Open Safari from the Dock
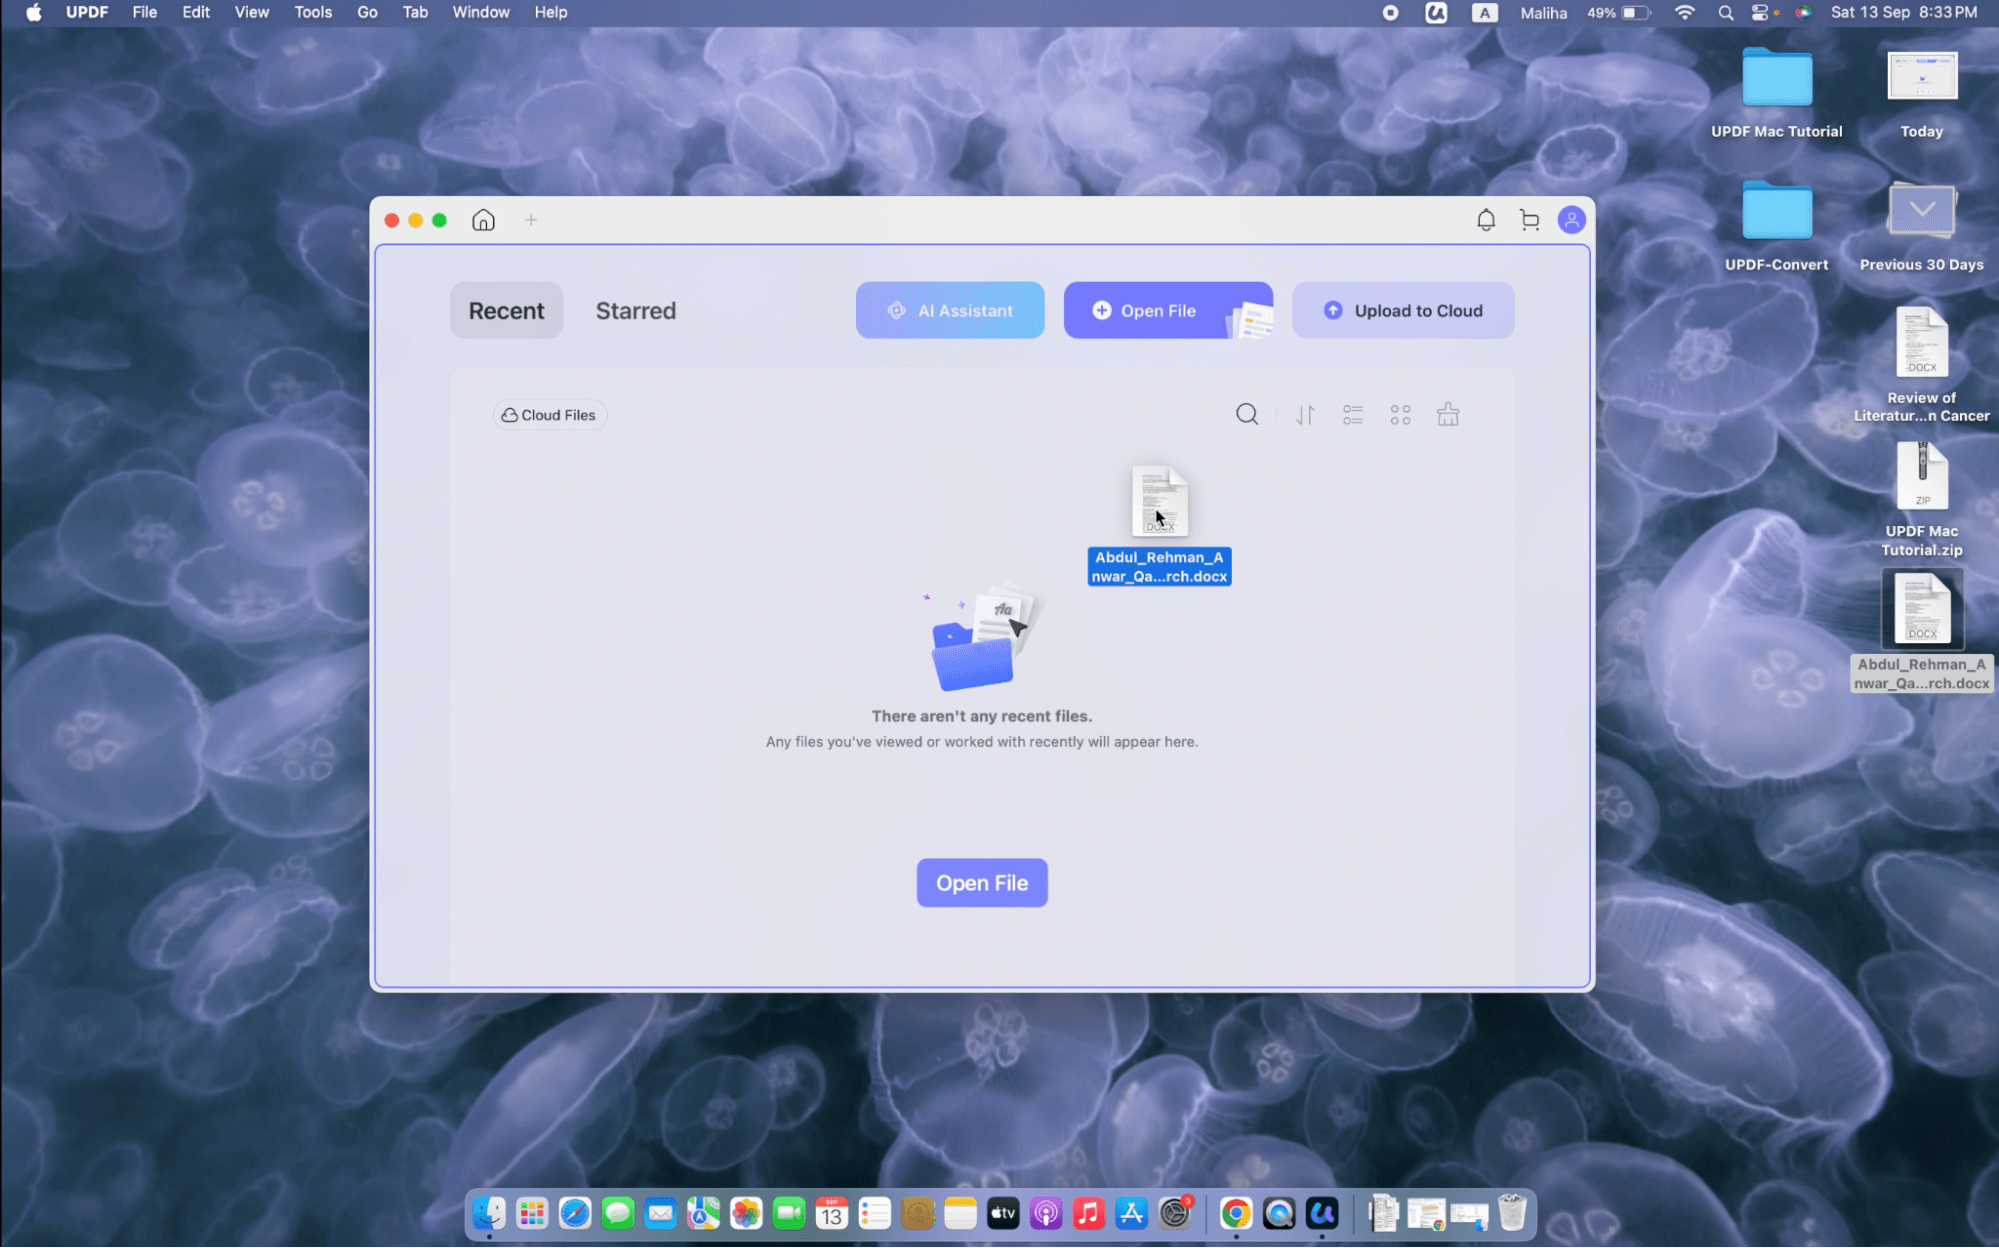Image resolution: width=1999 pixels, height=1248 pixels. tap(575, 1214)
